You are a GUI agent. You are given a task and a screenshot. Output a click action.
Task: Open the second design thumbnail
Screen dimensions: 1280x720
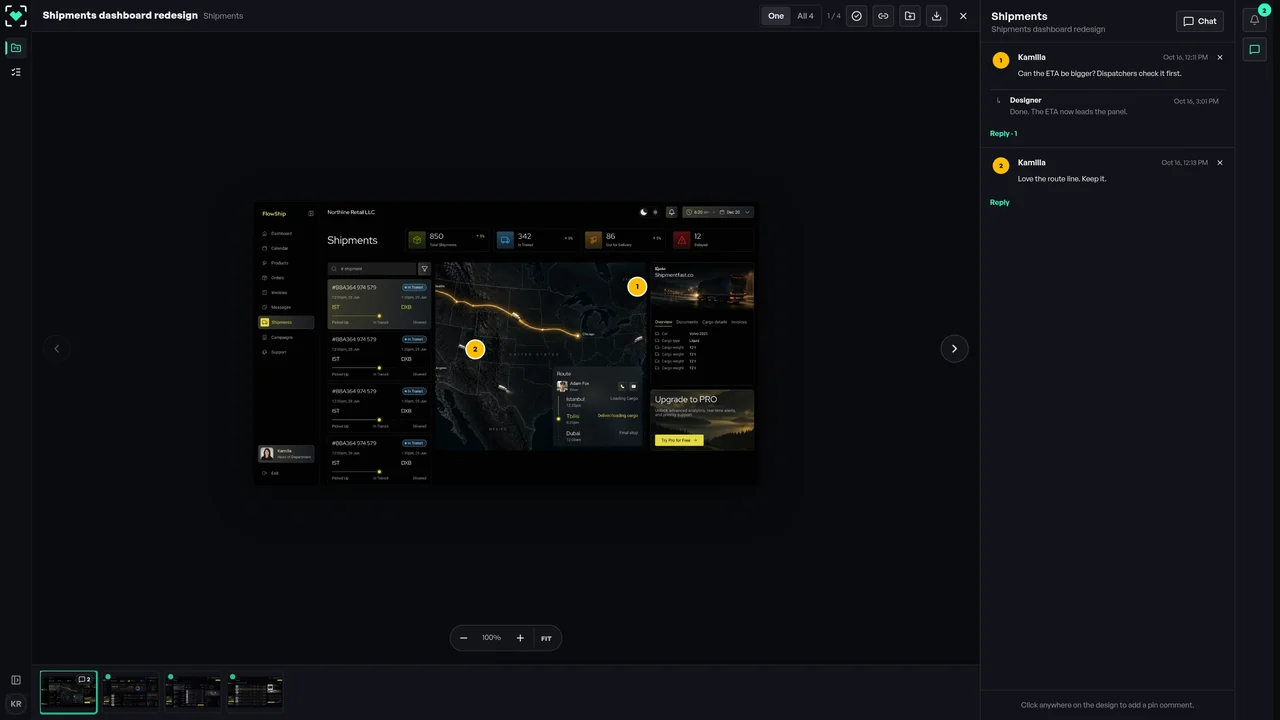pyautogui.click(x=132, y=692)
